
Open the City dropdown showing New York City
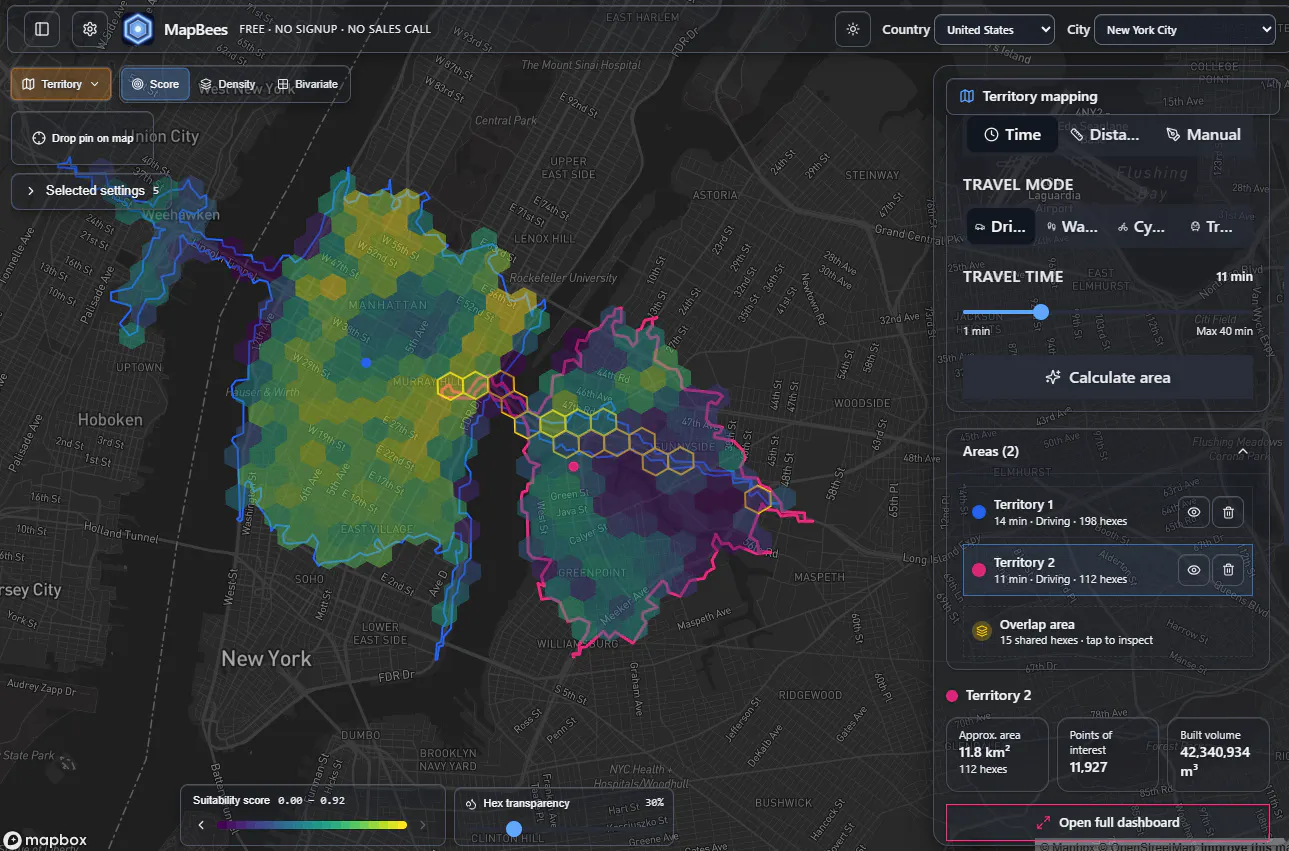click(x=1184, y=30)
